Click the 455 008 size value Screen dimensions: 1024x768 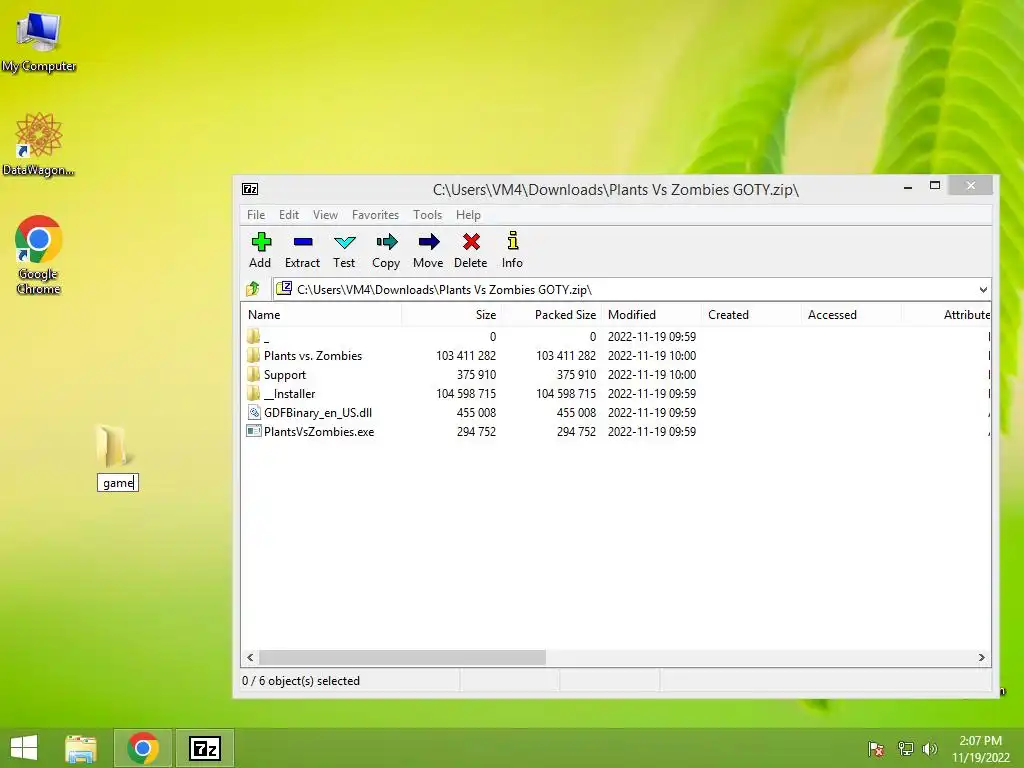(x=476, y=413)
